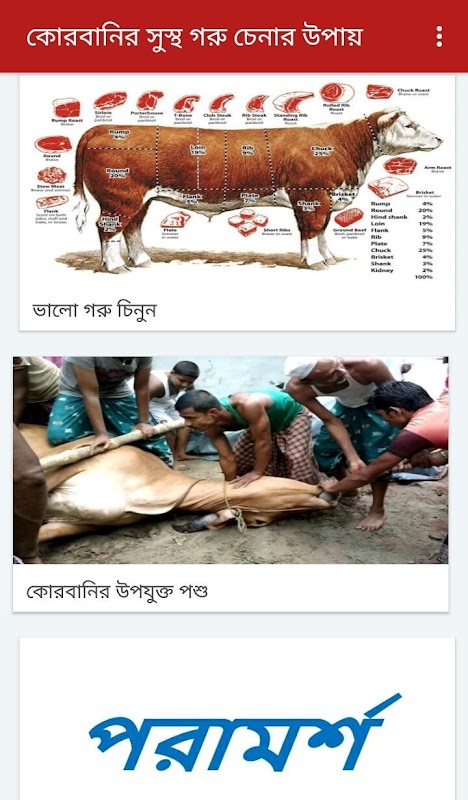Click the cuts percentage list in diagram
Image resolution: width=468 pixels, height=800 pixels.
[402, 240]
